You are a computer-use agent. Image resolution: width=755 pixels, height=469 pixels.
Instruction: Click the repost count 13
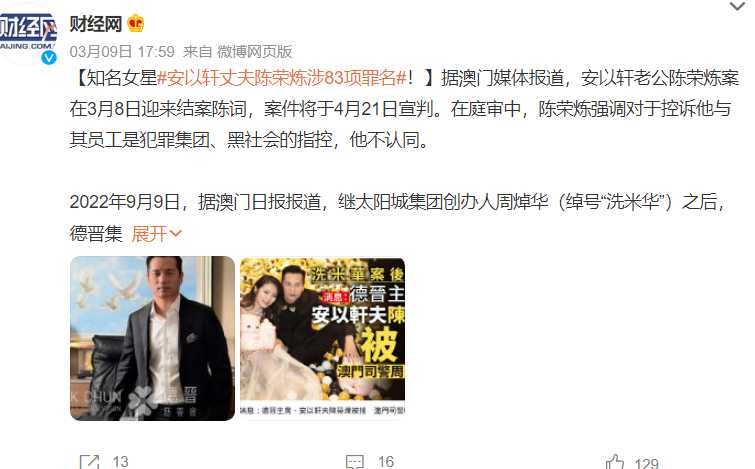[120, 462]
